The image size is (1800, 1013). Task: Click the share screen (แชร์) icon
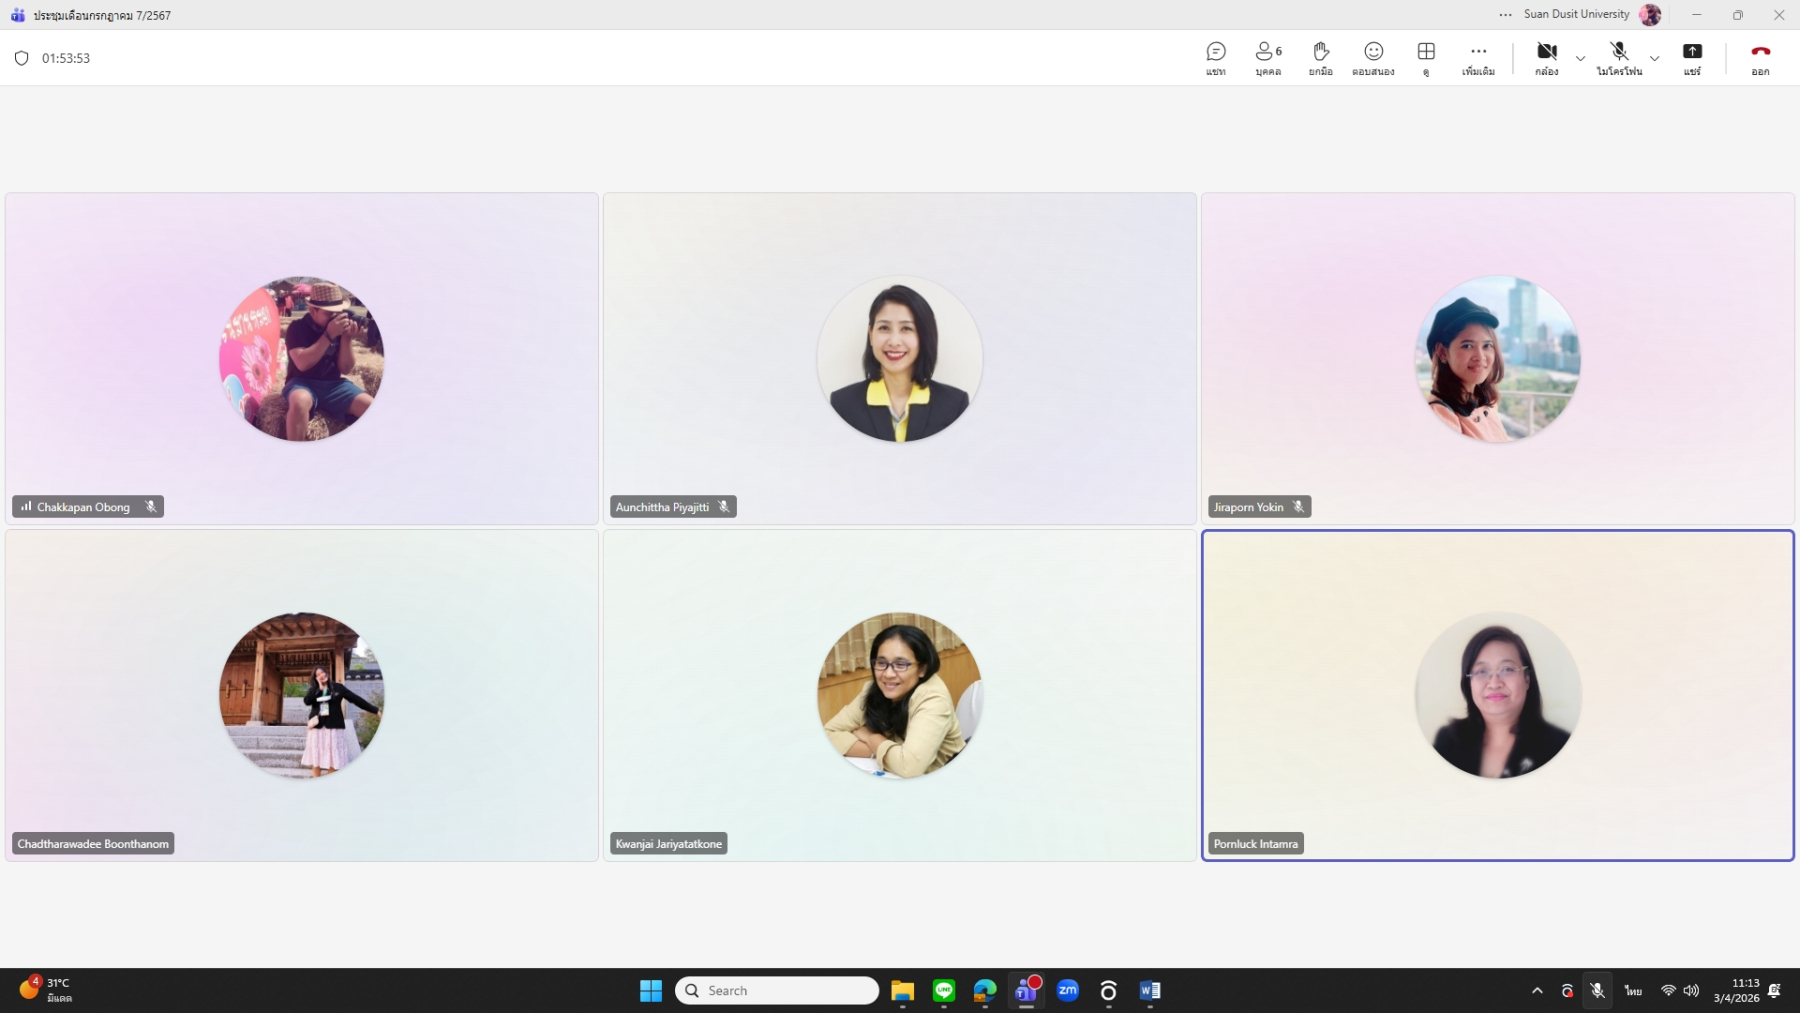click(1692, 58)
